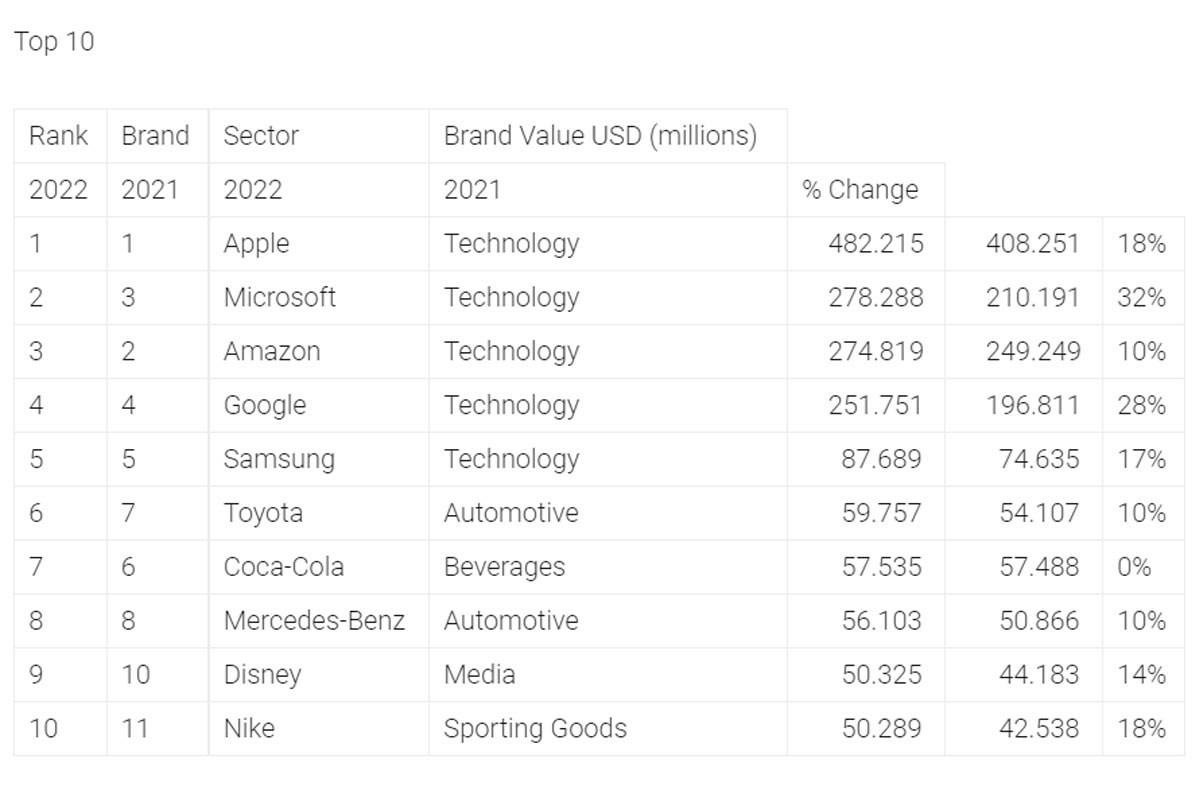1200x800 pixels.
Task: Click the 'Brand Value USD (millions)' header
Action: pyautogui.click(x=600, y=136)
